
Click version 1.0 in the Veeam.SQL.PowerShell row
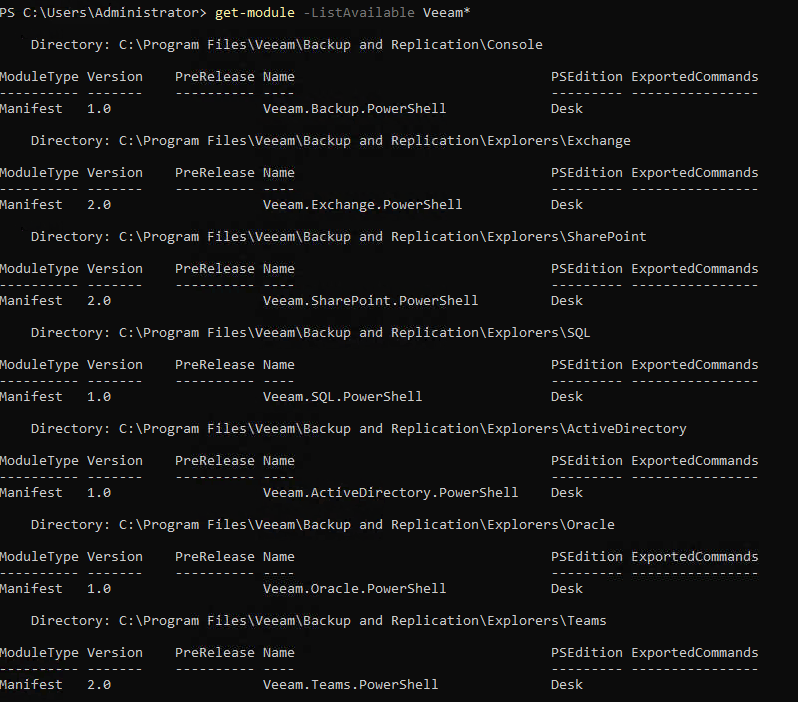[99, 397]
